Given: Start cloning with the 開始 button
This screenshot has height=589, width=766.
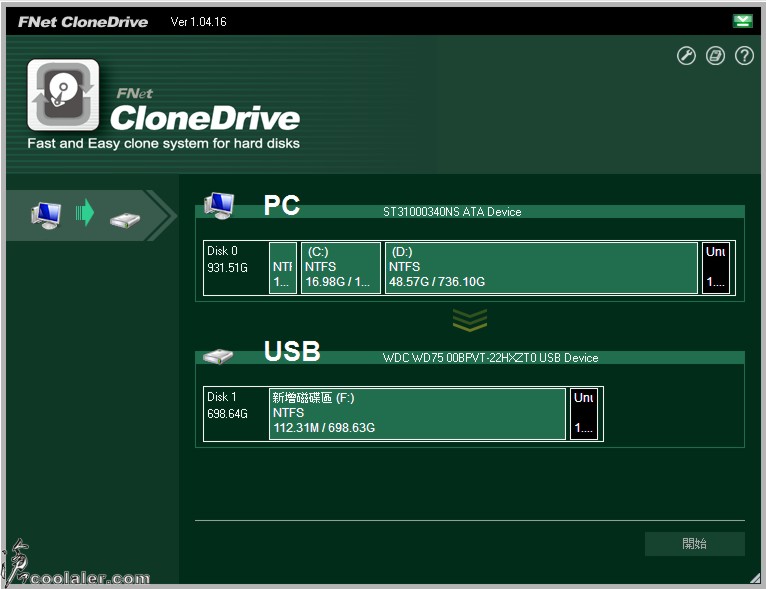Looking at the screenshot, I should (695, 544).
